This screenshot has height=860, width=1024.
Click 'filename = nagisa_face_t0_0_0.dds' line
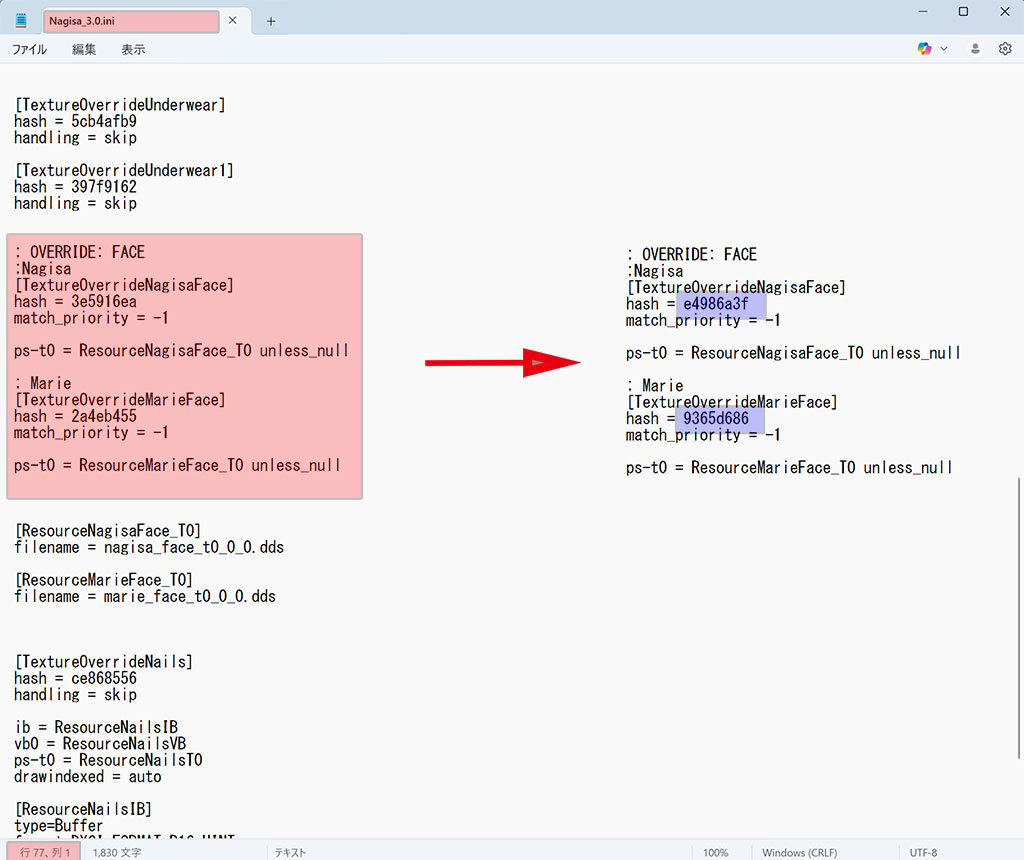click(149, 547)
